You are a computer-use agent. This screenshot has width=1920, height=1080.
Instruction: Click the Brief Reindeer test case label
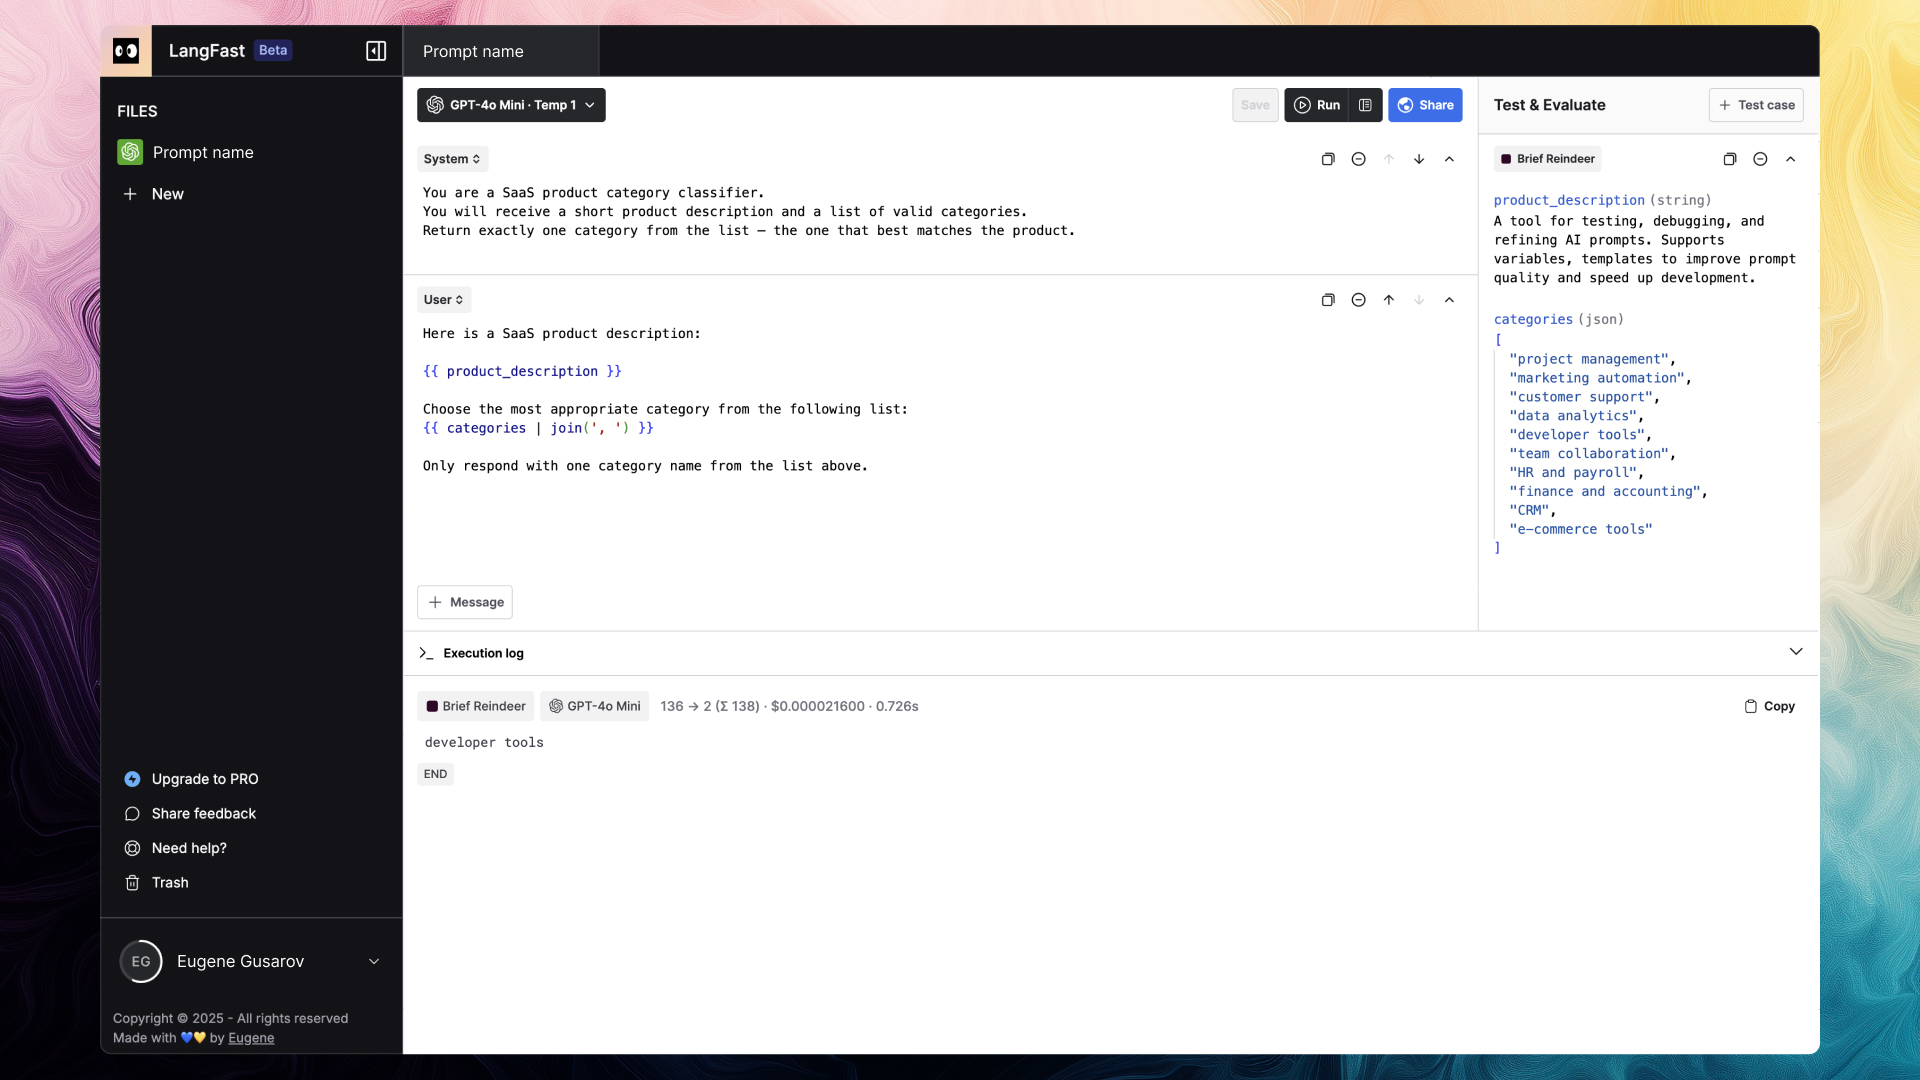coord(1548,159)
